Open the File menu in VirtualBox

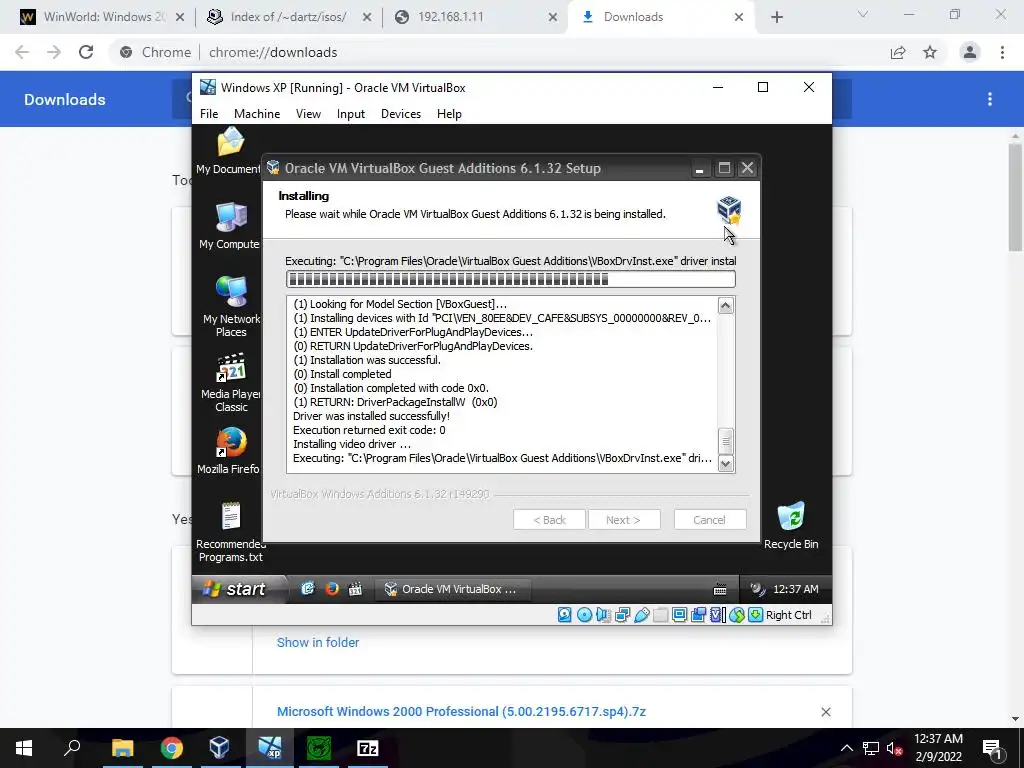click(x=209, y=114)
